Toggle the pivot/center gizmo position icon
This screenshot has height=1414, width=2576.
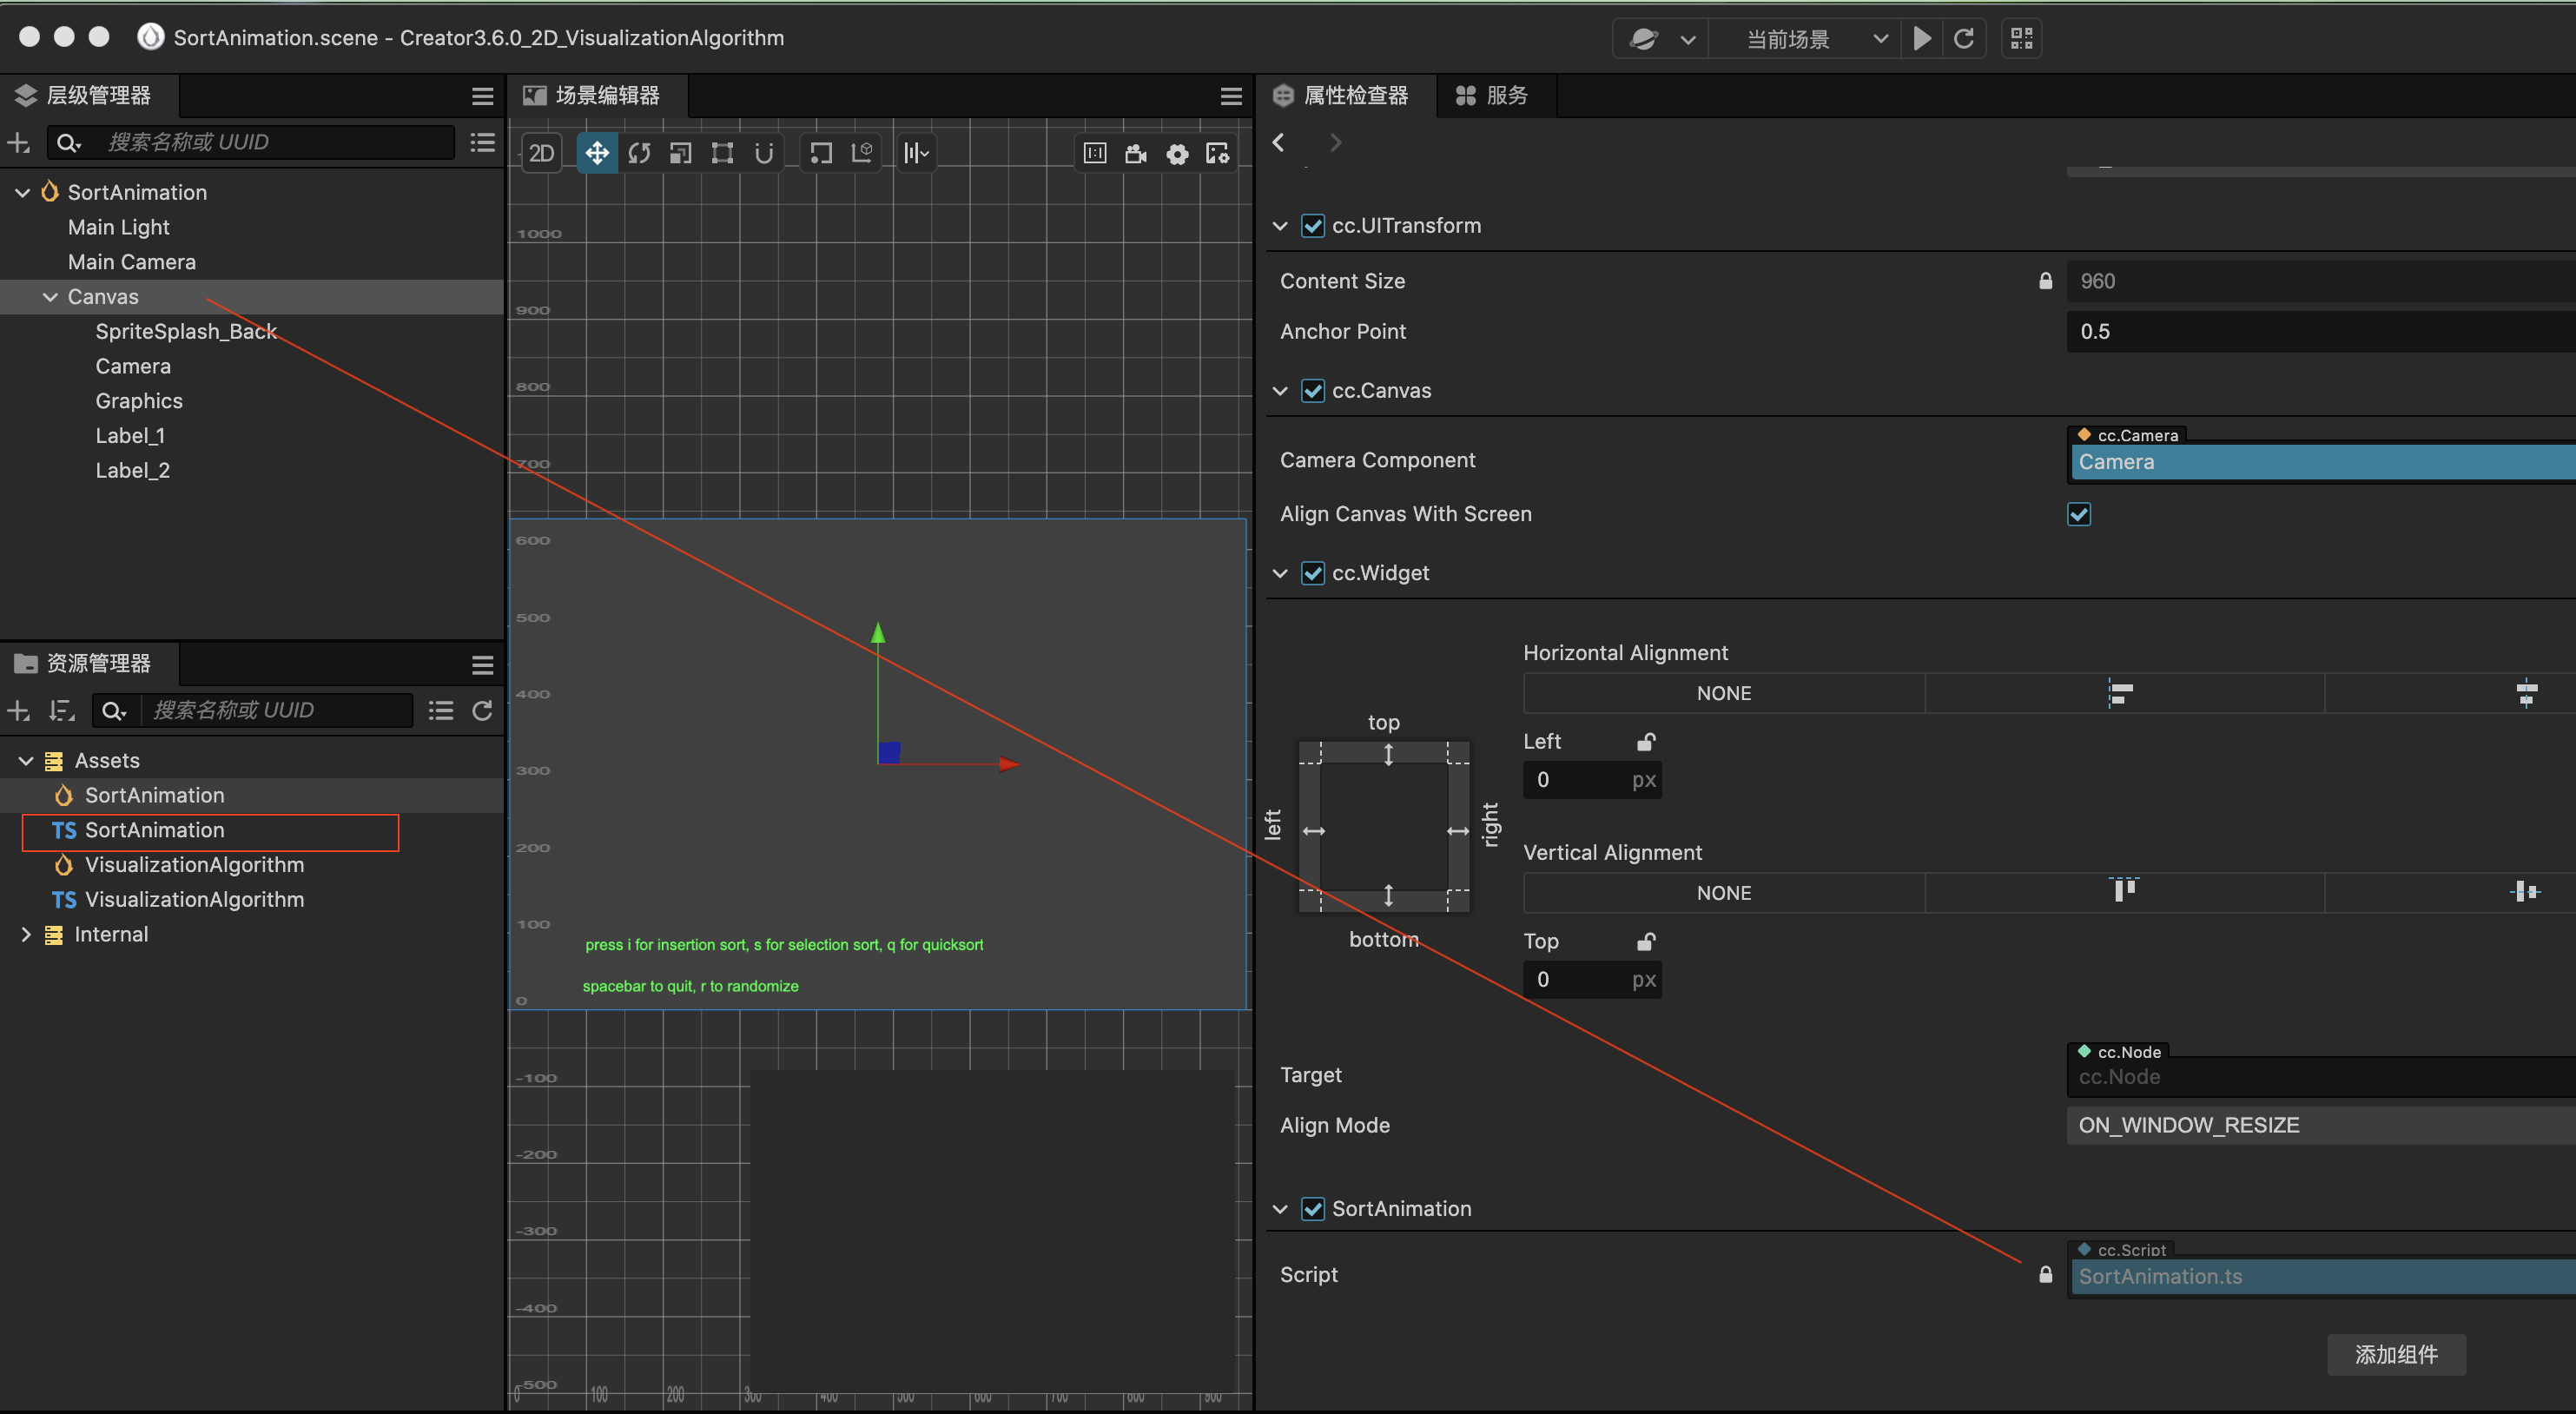(821, 153)
